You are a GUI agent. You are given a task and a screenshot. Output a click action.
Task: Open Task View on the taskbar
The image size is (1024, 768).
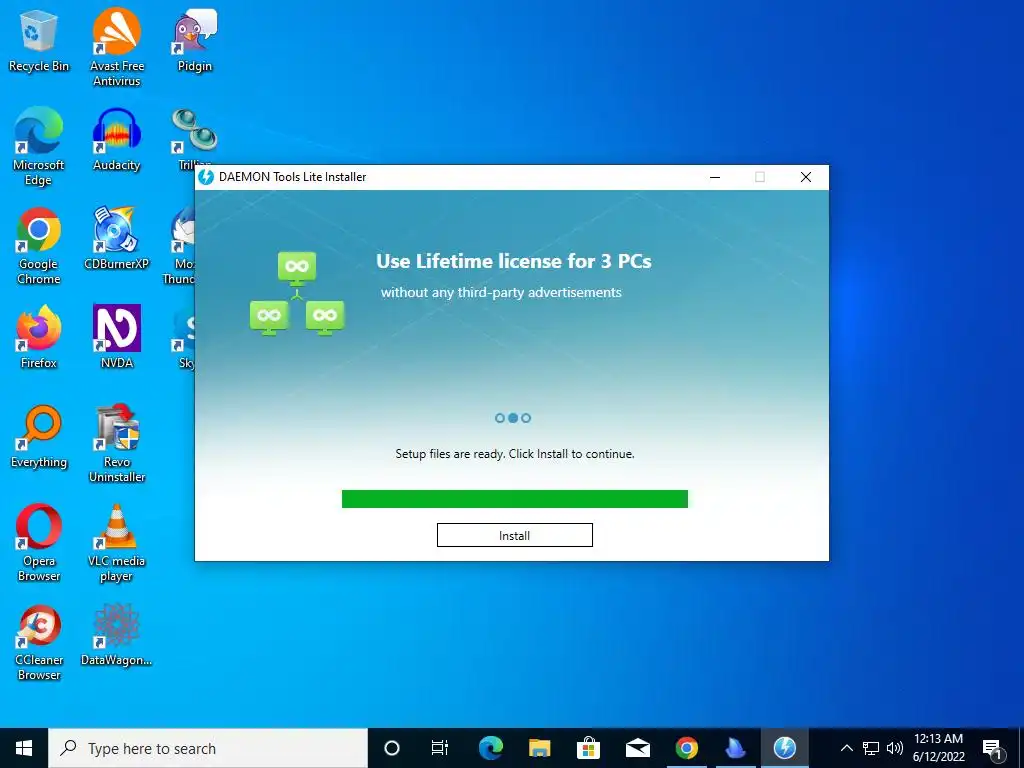point(440,748)
